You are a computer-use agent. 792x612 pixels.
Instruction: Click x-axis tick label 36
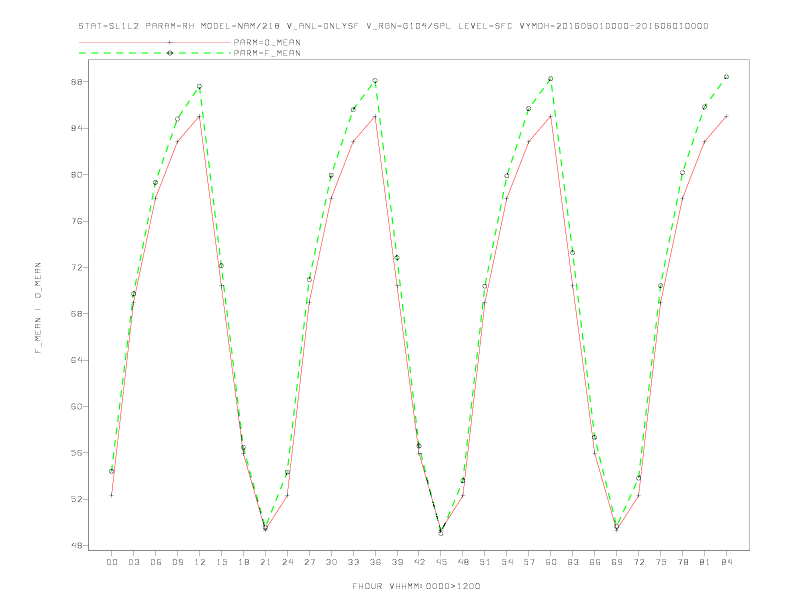click(375, 562)
